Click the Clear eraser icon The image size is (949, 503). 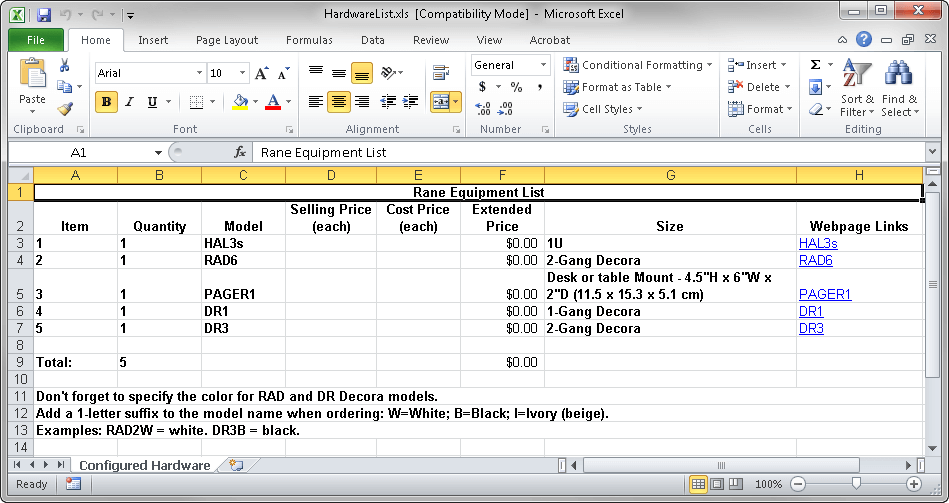coord(816,110)
